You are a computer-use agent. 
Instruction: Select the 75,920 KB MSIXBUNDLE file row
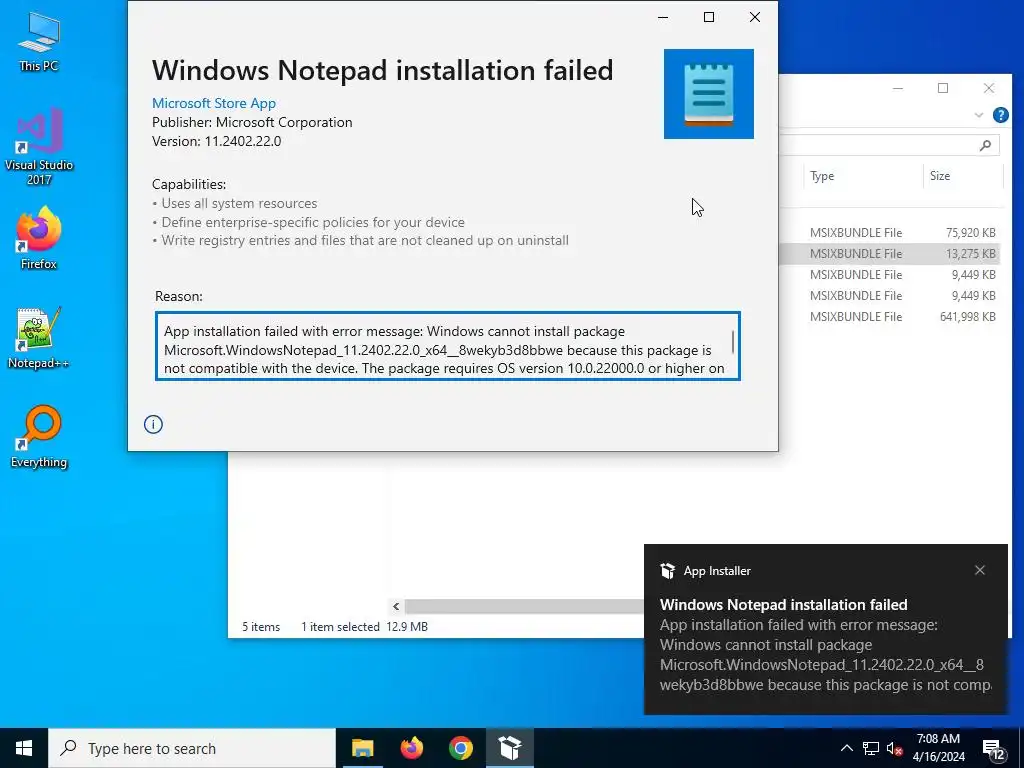pos(889,232)
